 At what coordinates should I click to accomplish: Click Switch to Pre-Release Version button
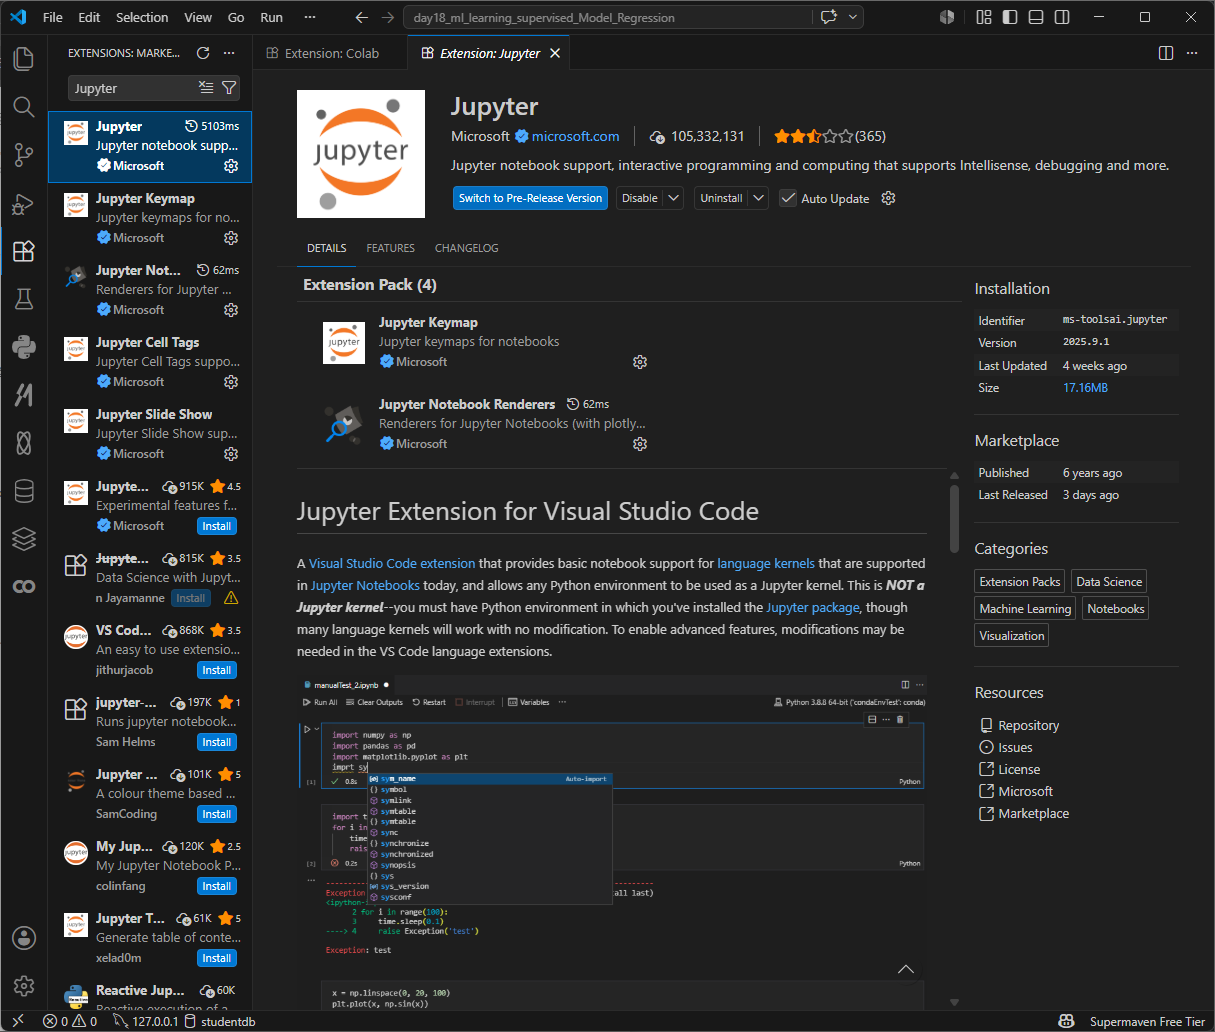[x=530, y=198]
